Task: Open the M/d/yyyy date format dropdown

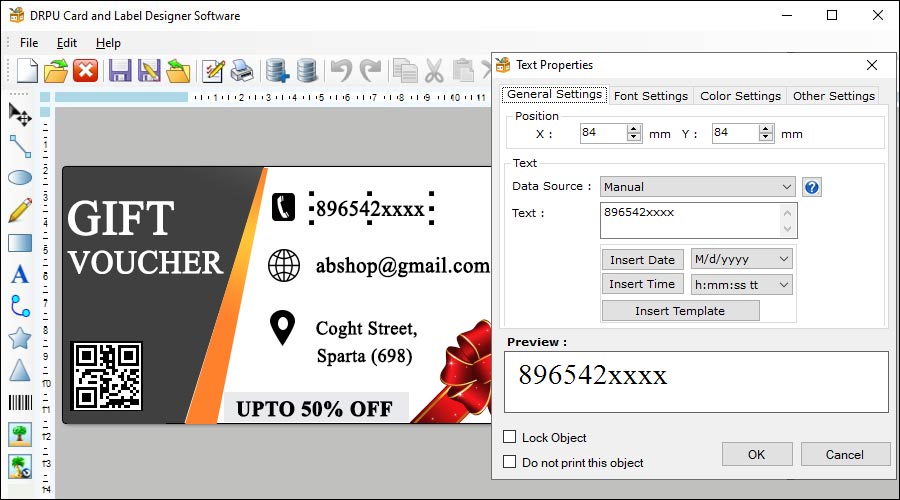Action: click(741, 259)
